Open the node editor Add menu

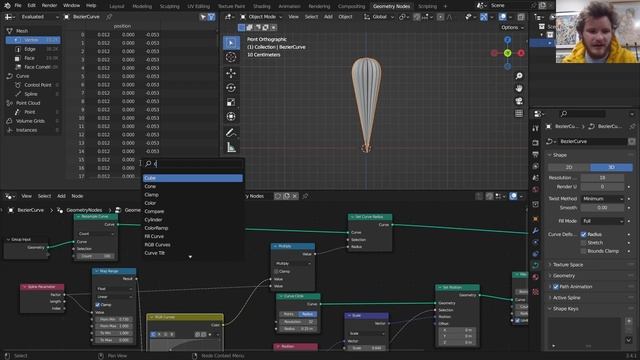pos(61,196)
